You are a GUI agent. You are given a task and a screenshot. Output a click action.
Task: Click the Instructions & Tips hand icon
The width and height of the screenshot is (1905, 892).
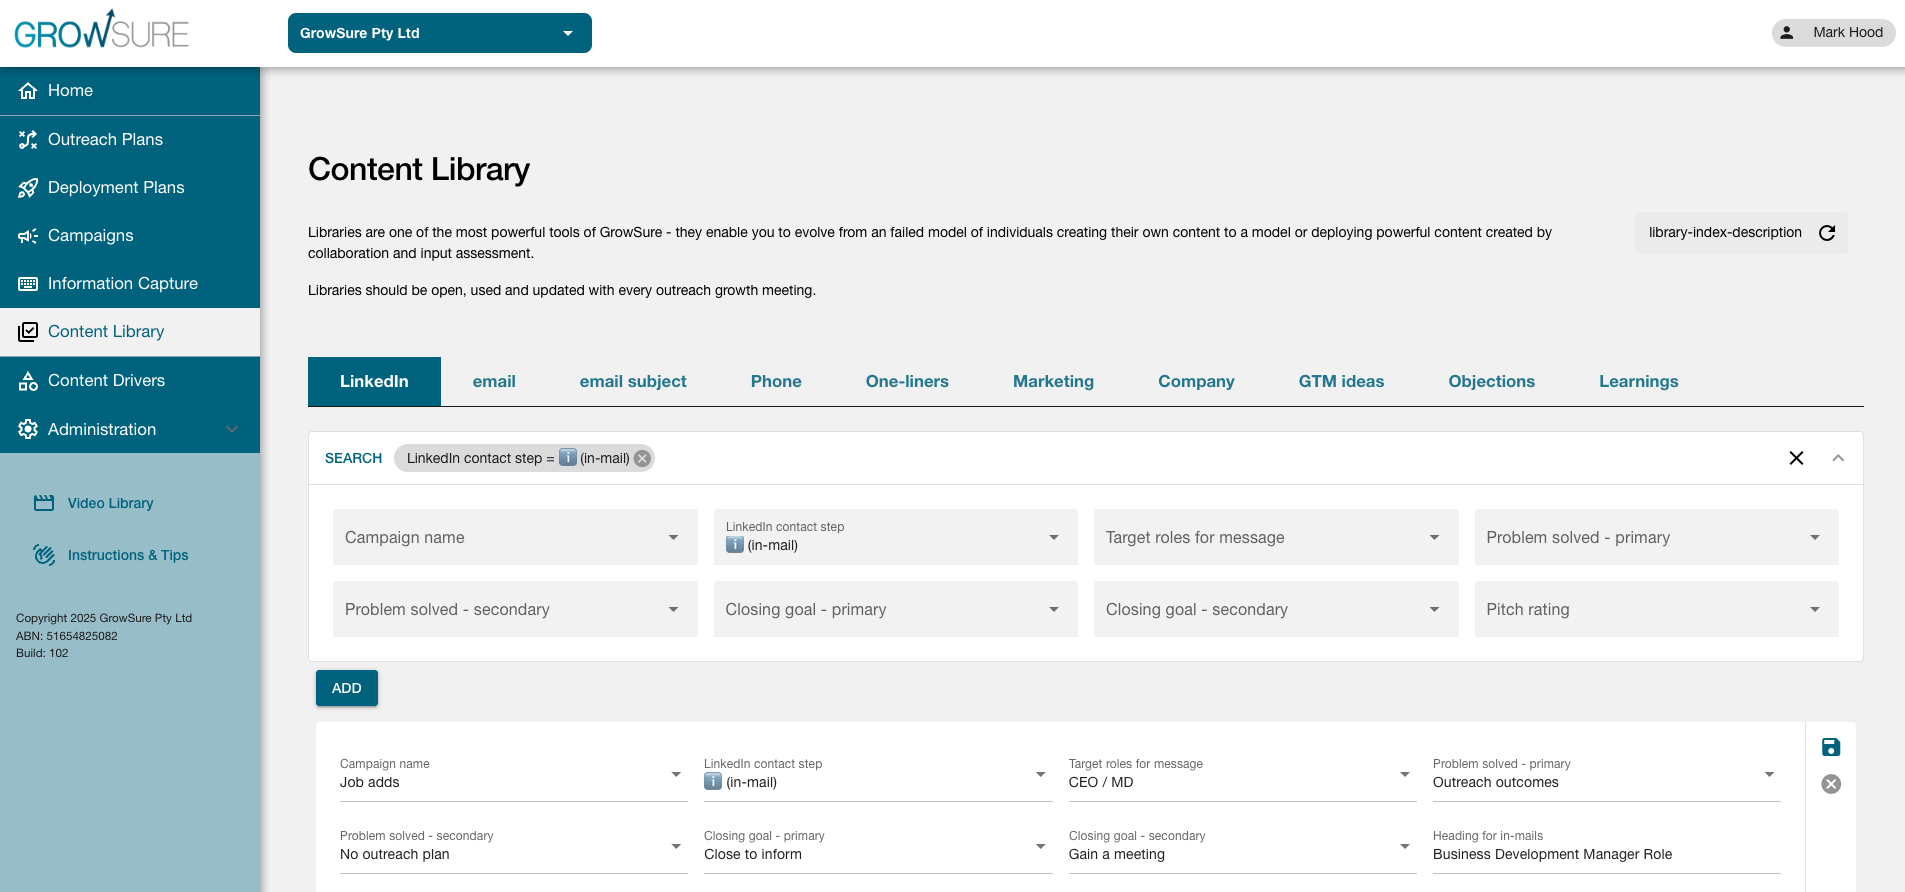point(44,555)
